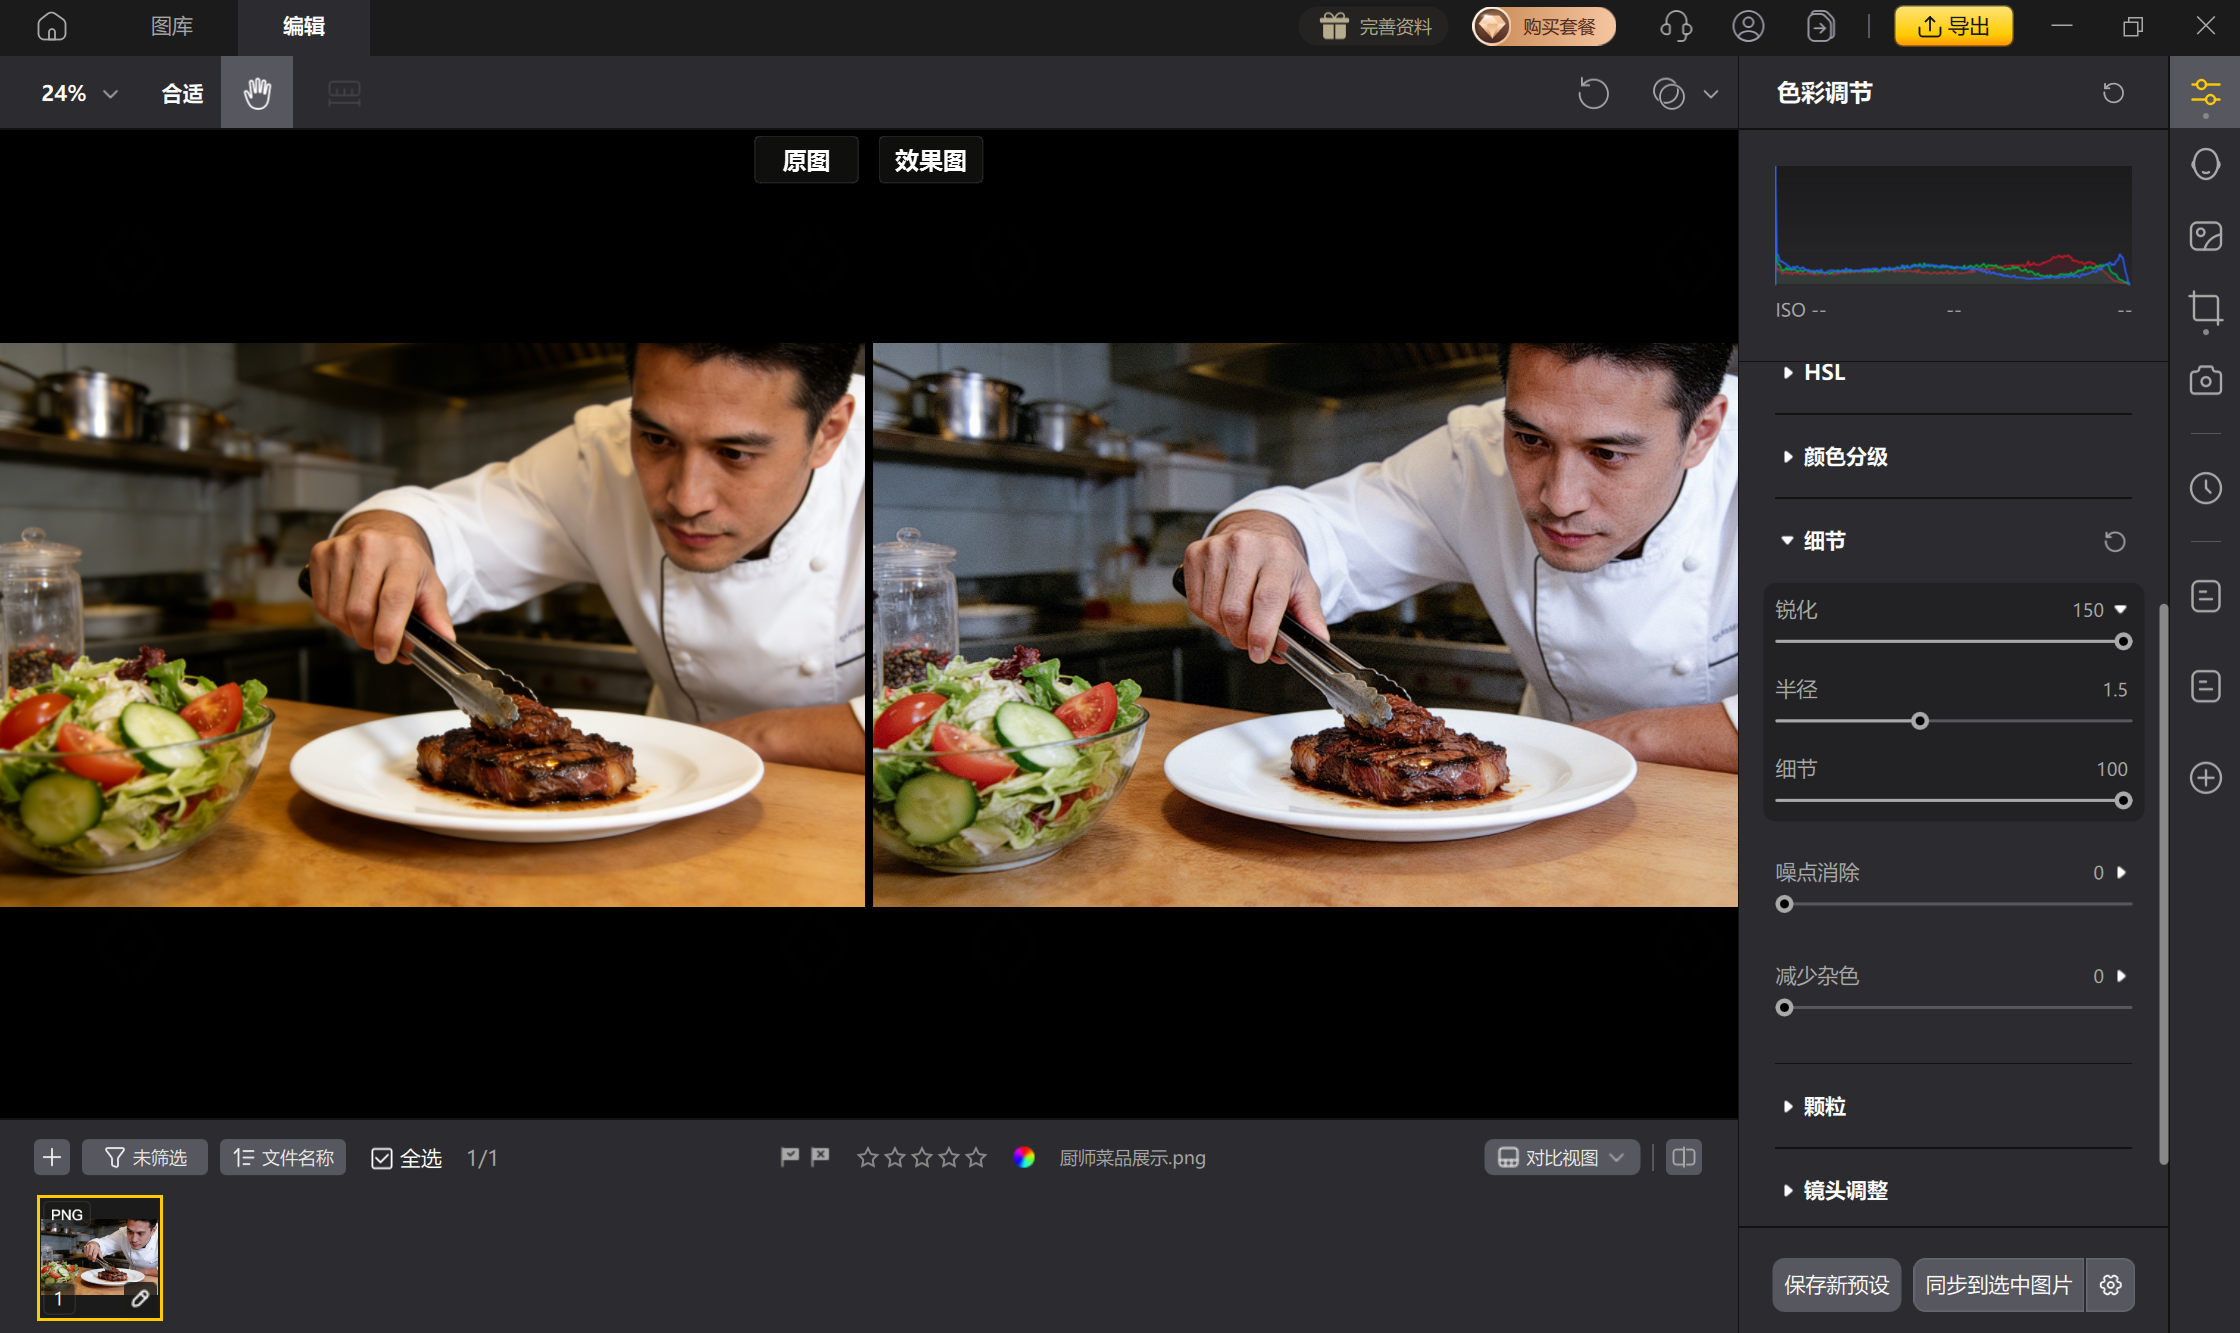Click the home icon
Screen dimensions: 2240x1333
52,26
